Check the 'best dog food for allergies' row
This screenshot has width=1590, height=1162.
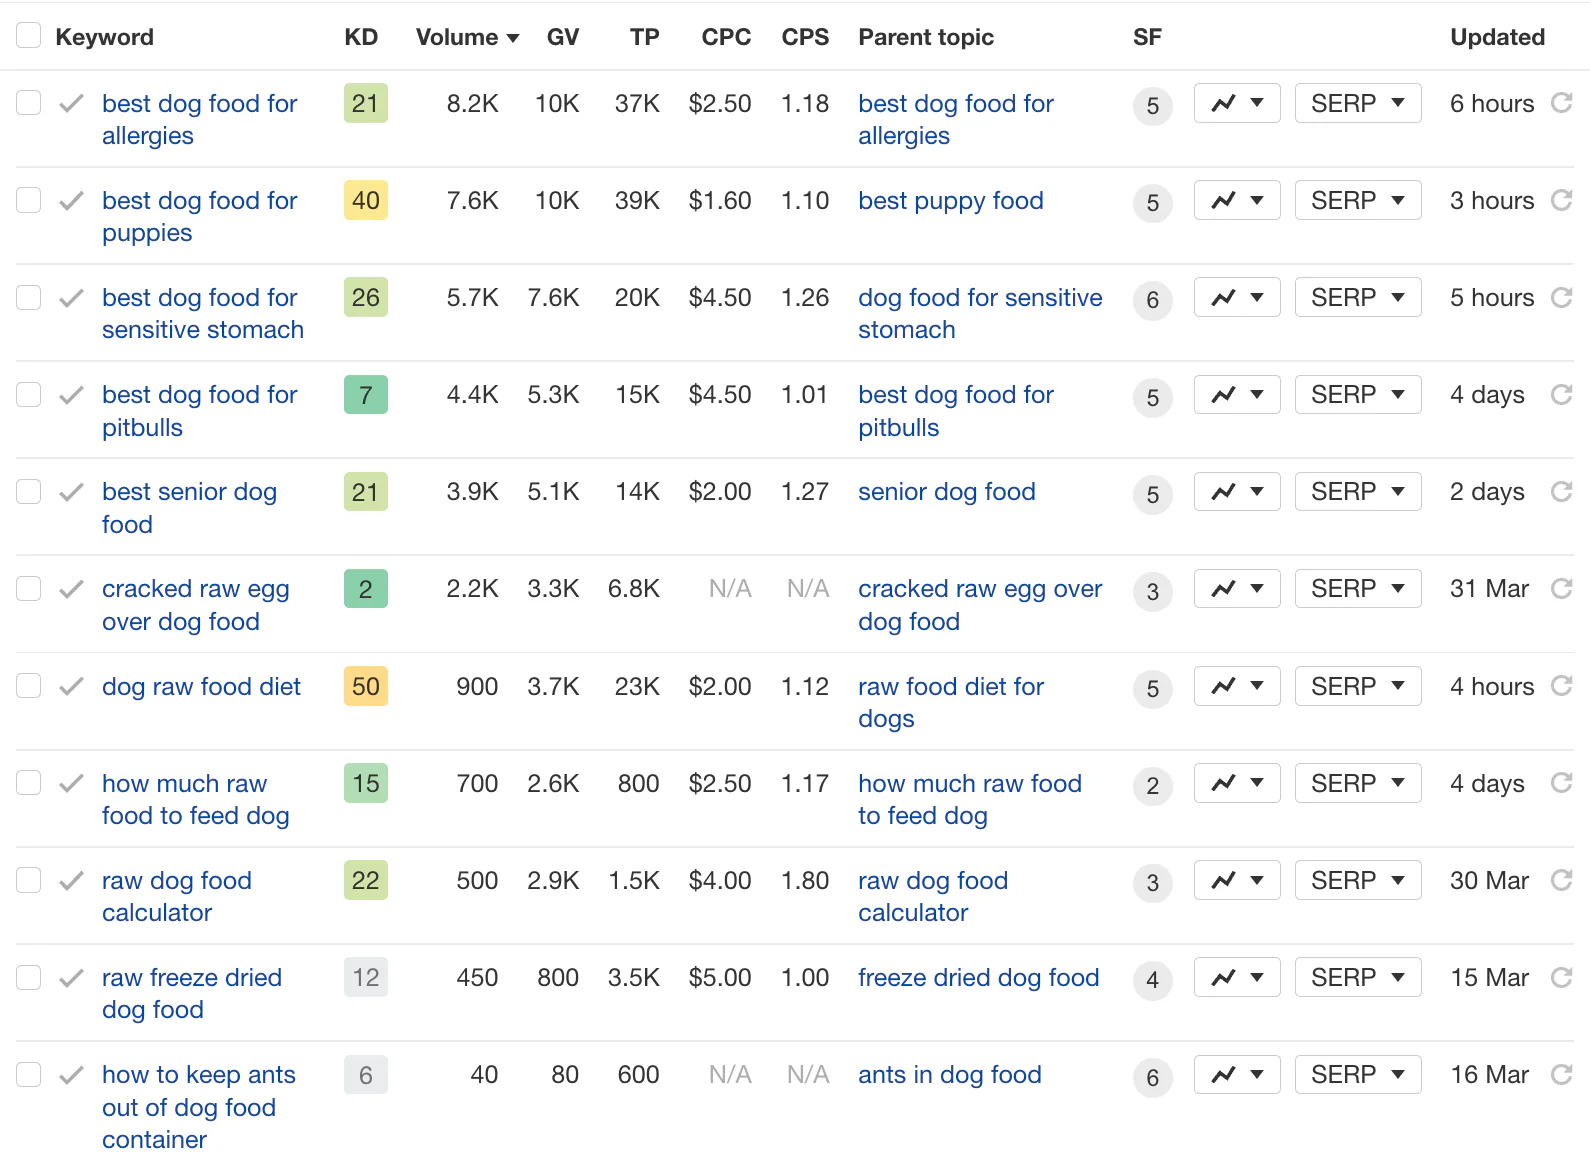(28, 102)
